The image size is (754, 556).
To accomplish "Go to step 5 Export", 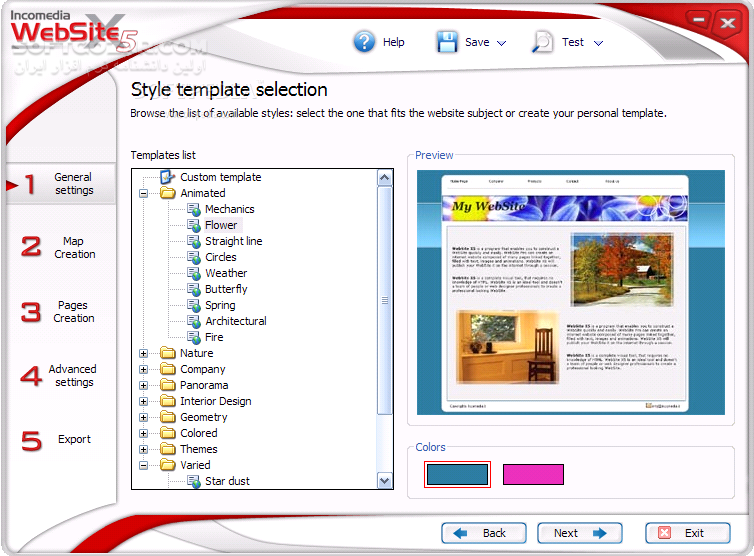I will [60, 440].
